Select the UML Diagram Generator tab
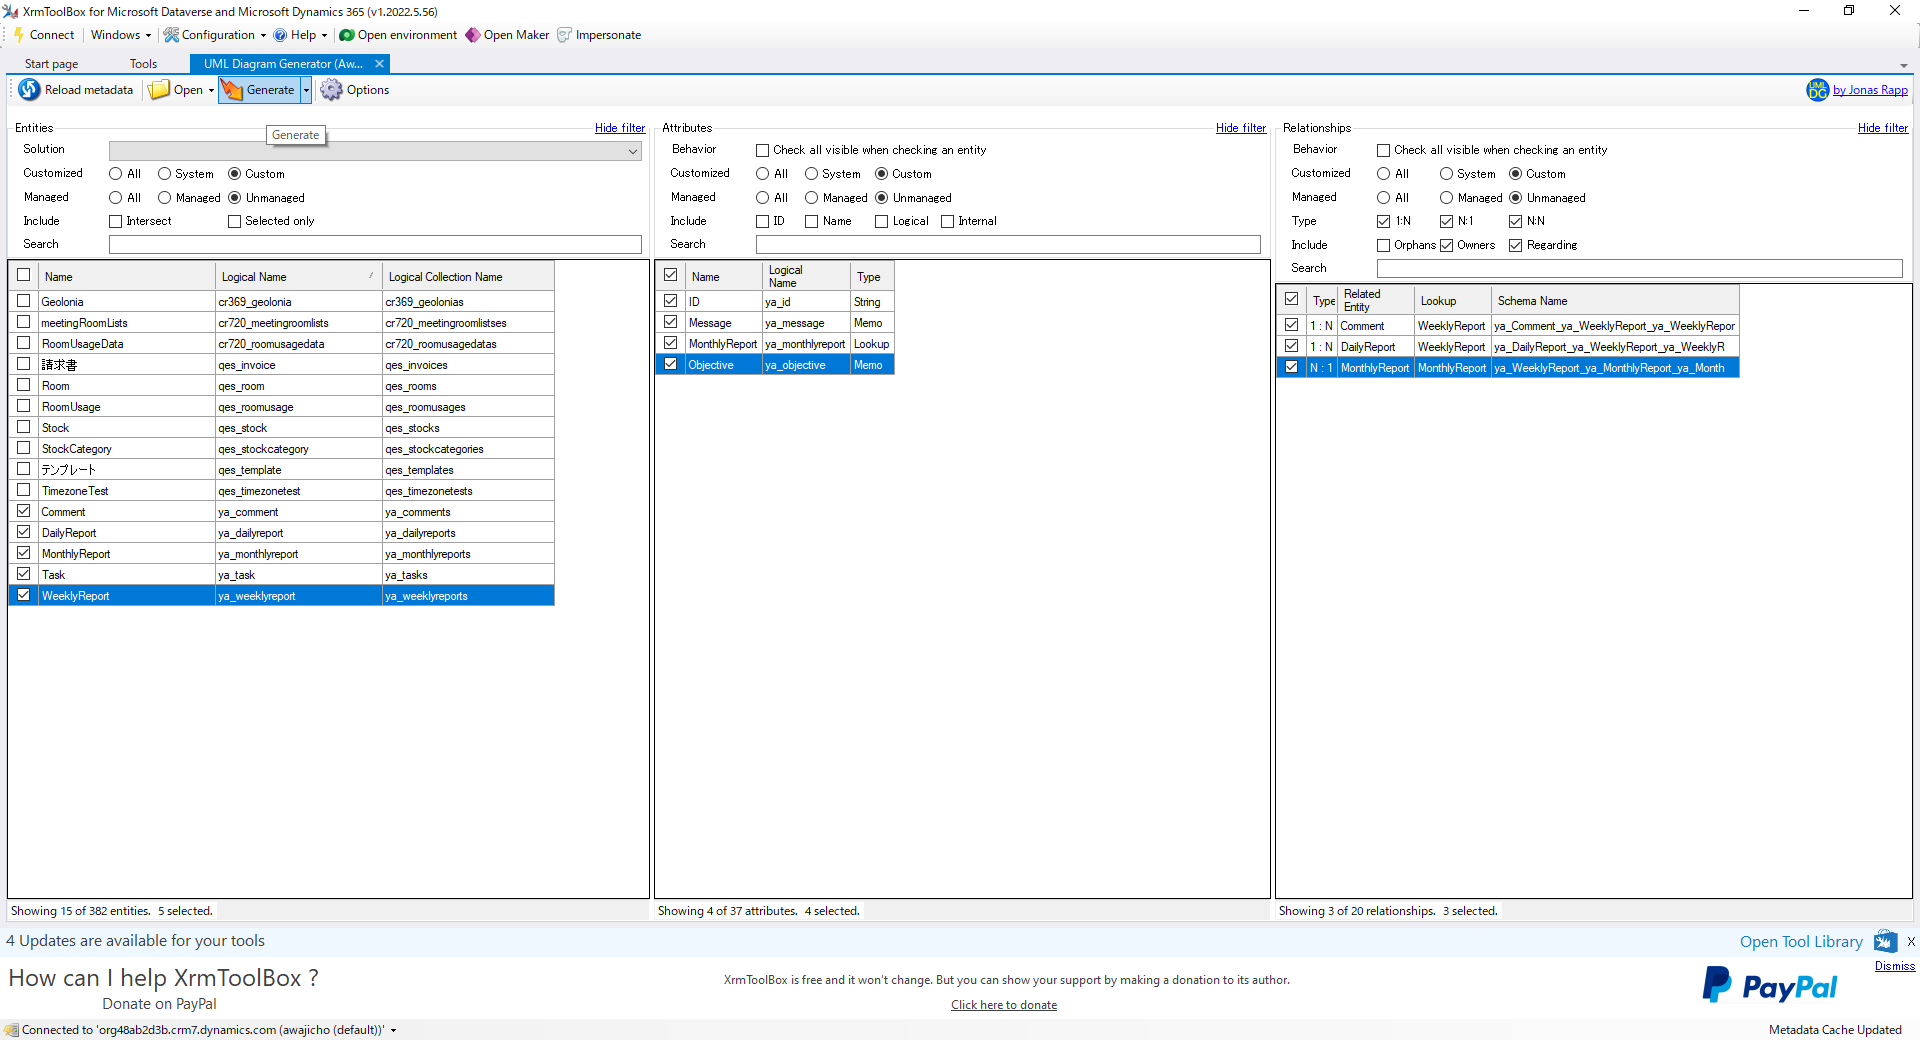The width and height of the screenshot is (1920, 1040). (x=283, y=64)
